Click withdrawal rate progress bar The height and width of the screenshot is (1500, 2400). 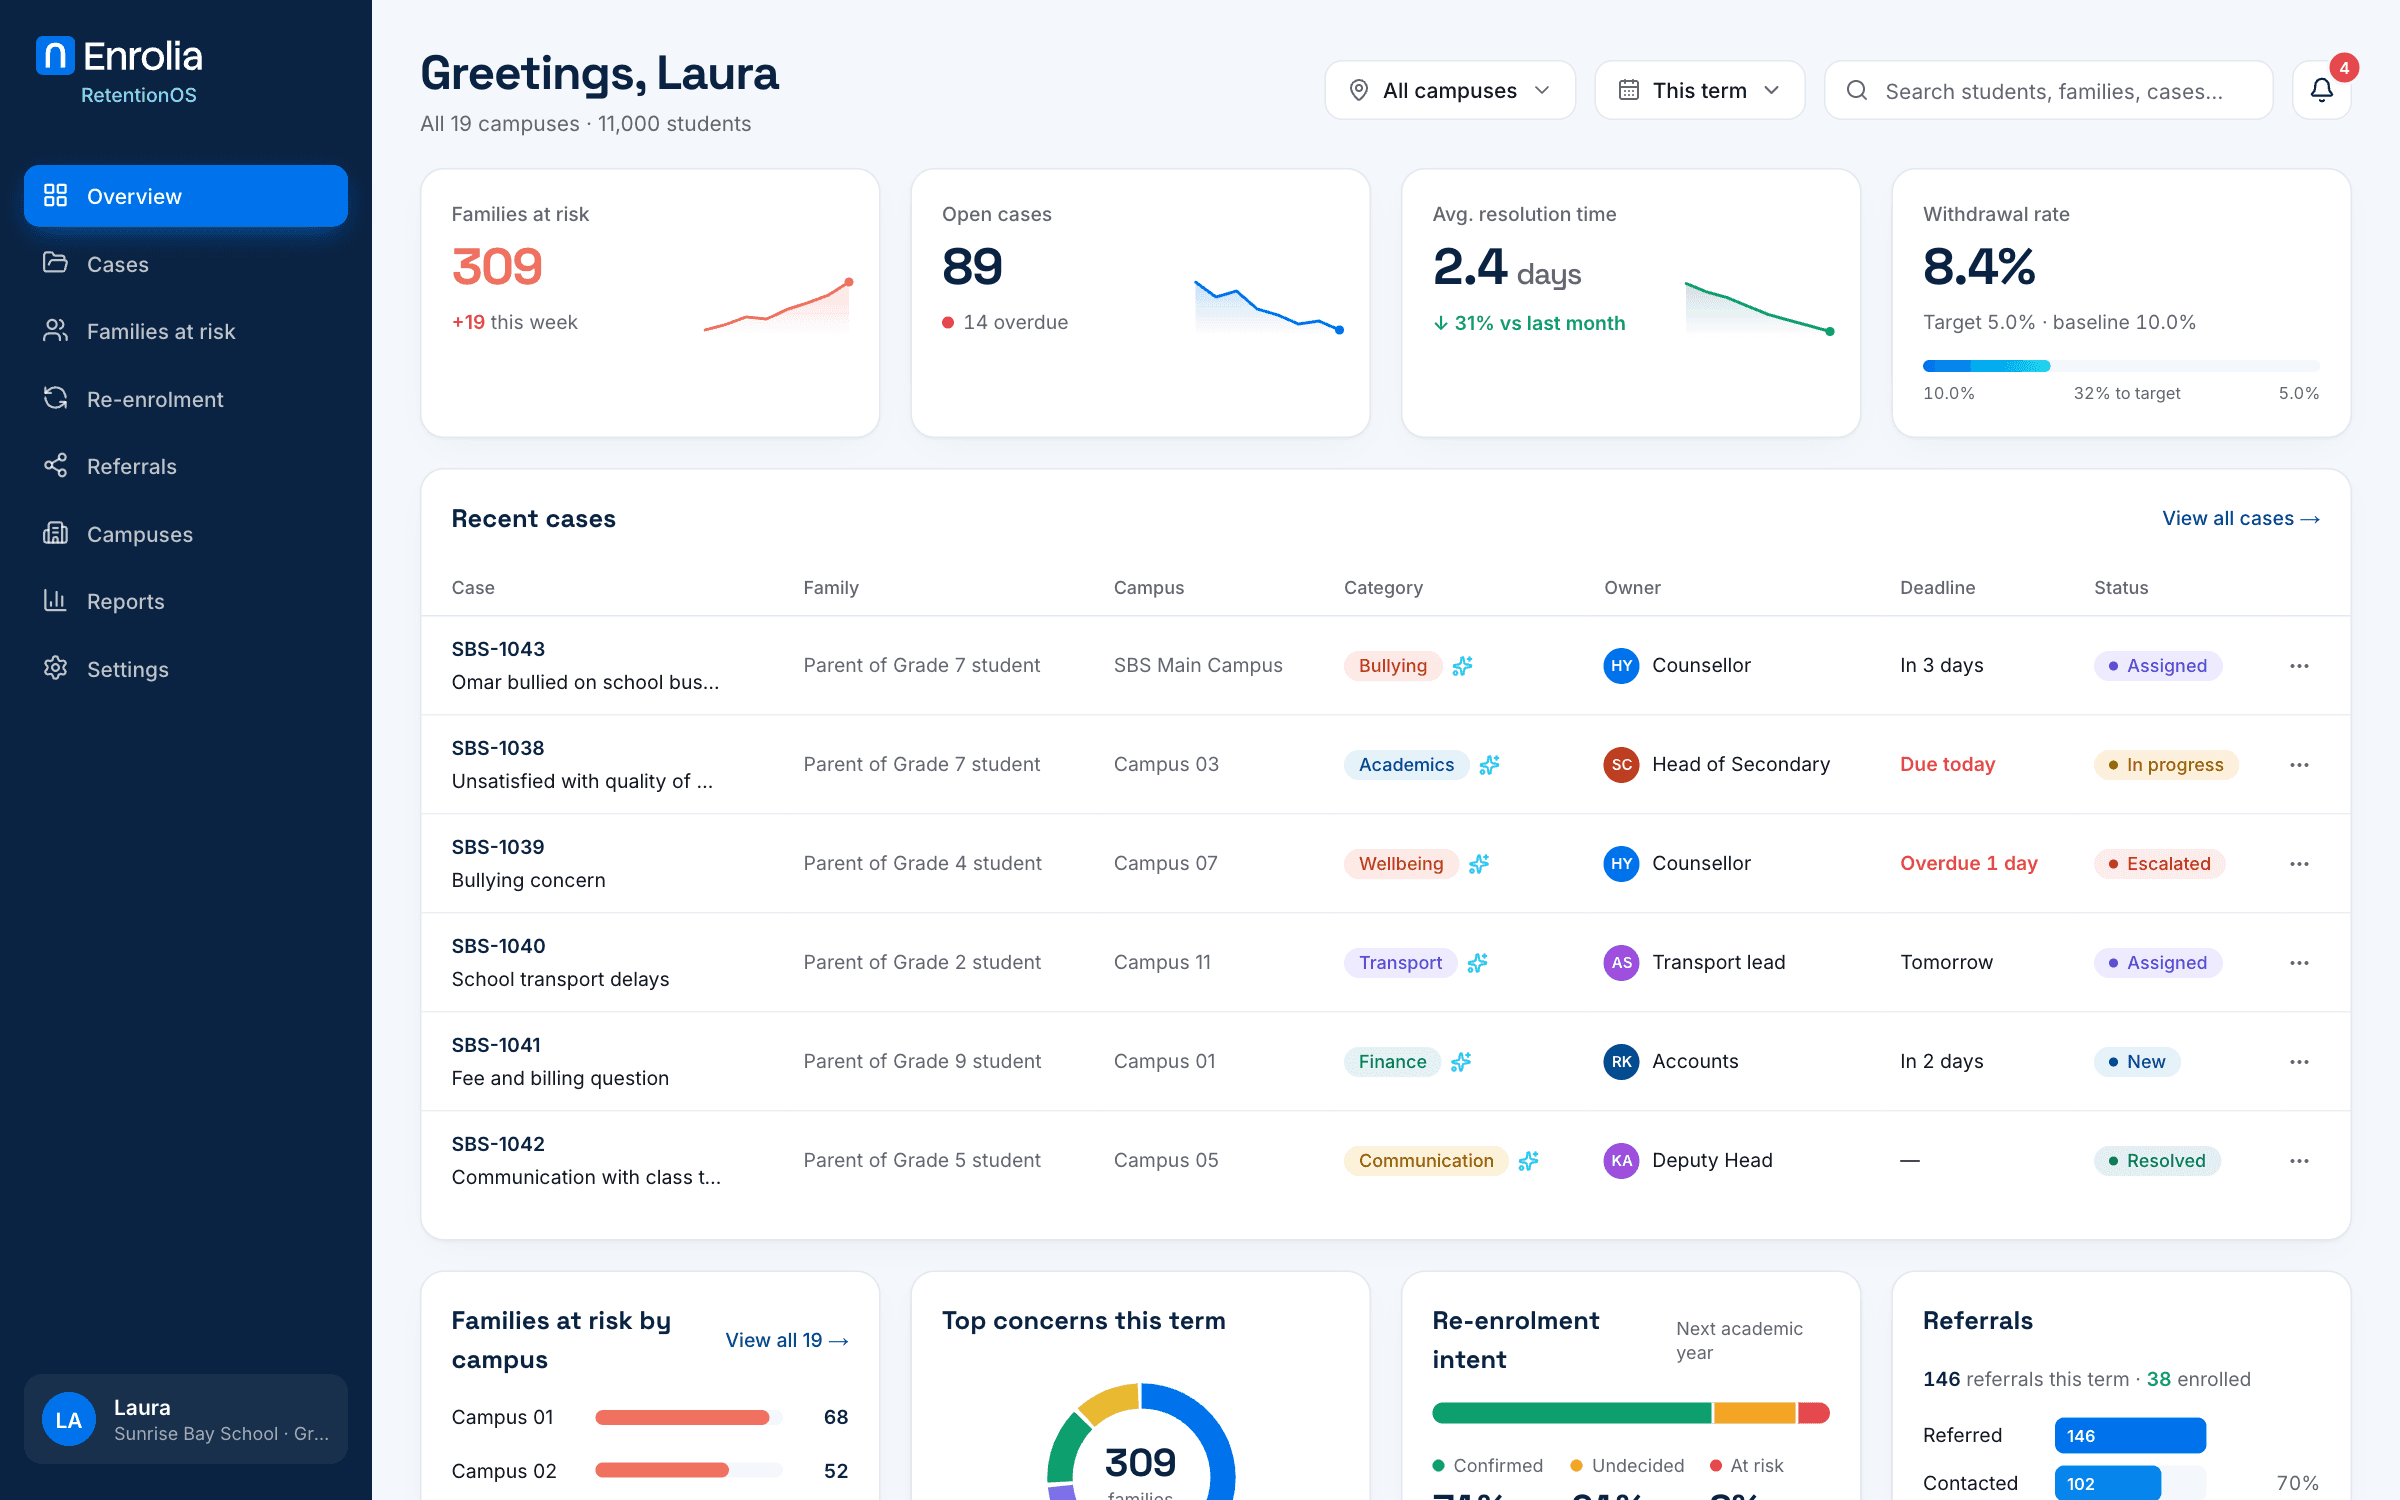coord(2121,366)
